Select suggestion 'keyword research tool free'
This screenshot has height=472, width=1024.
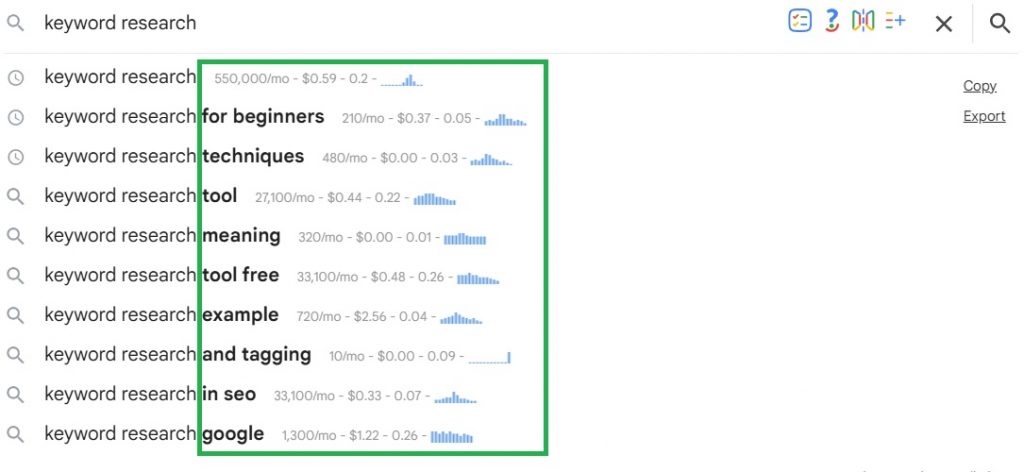tap(162, 276)
